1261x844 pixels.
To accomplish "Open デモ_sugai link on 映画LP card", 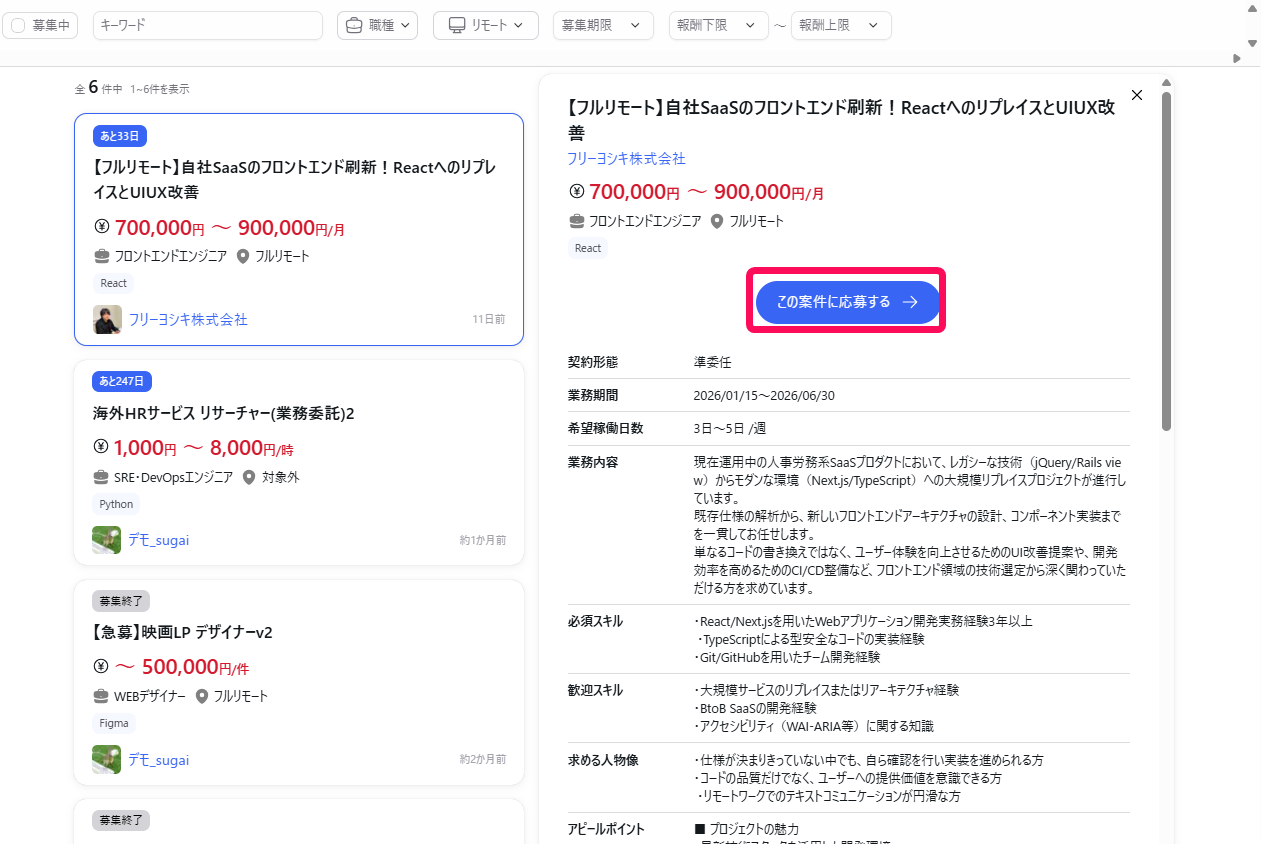I will point(158,760).
